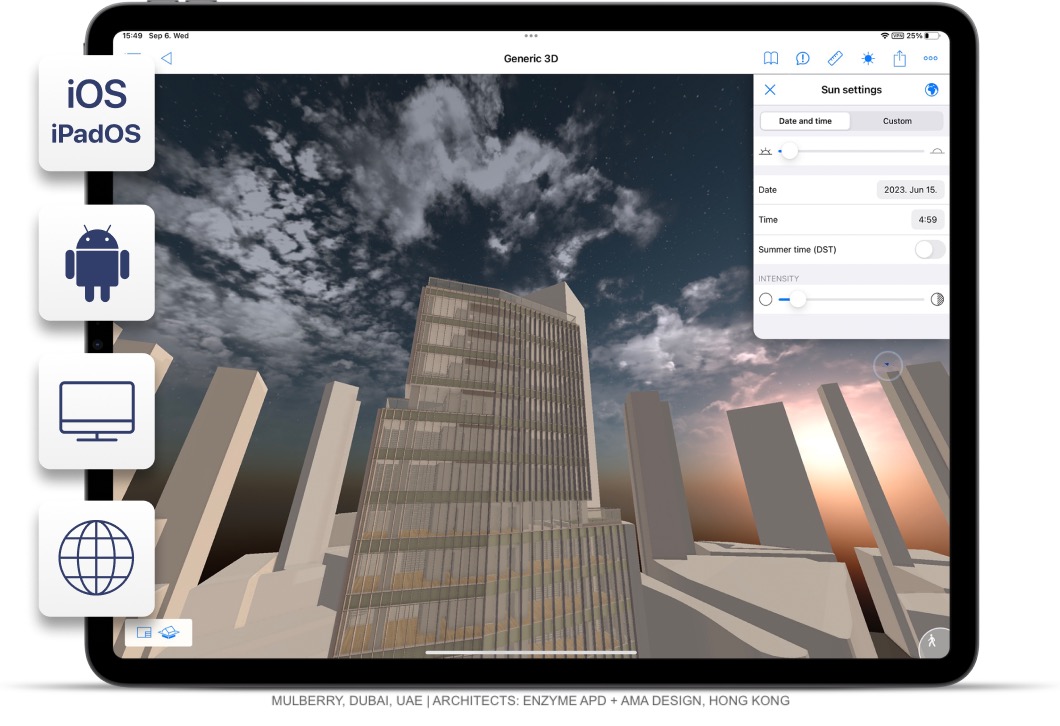Open the more options ellipsis menu

[x=930, y=58]
